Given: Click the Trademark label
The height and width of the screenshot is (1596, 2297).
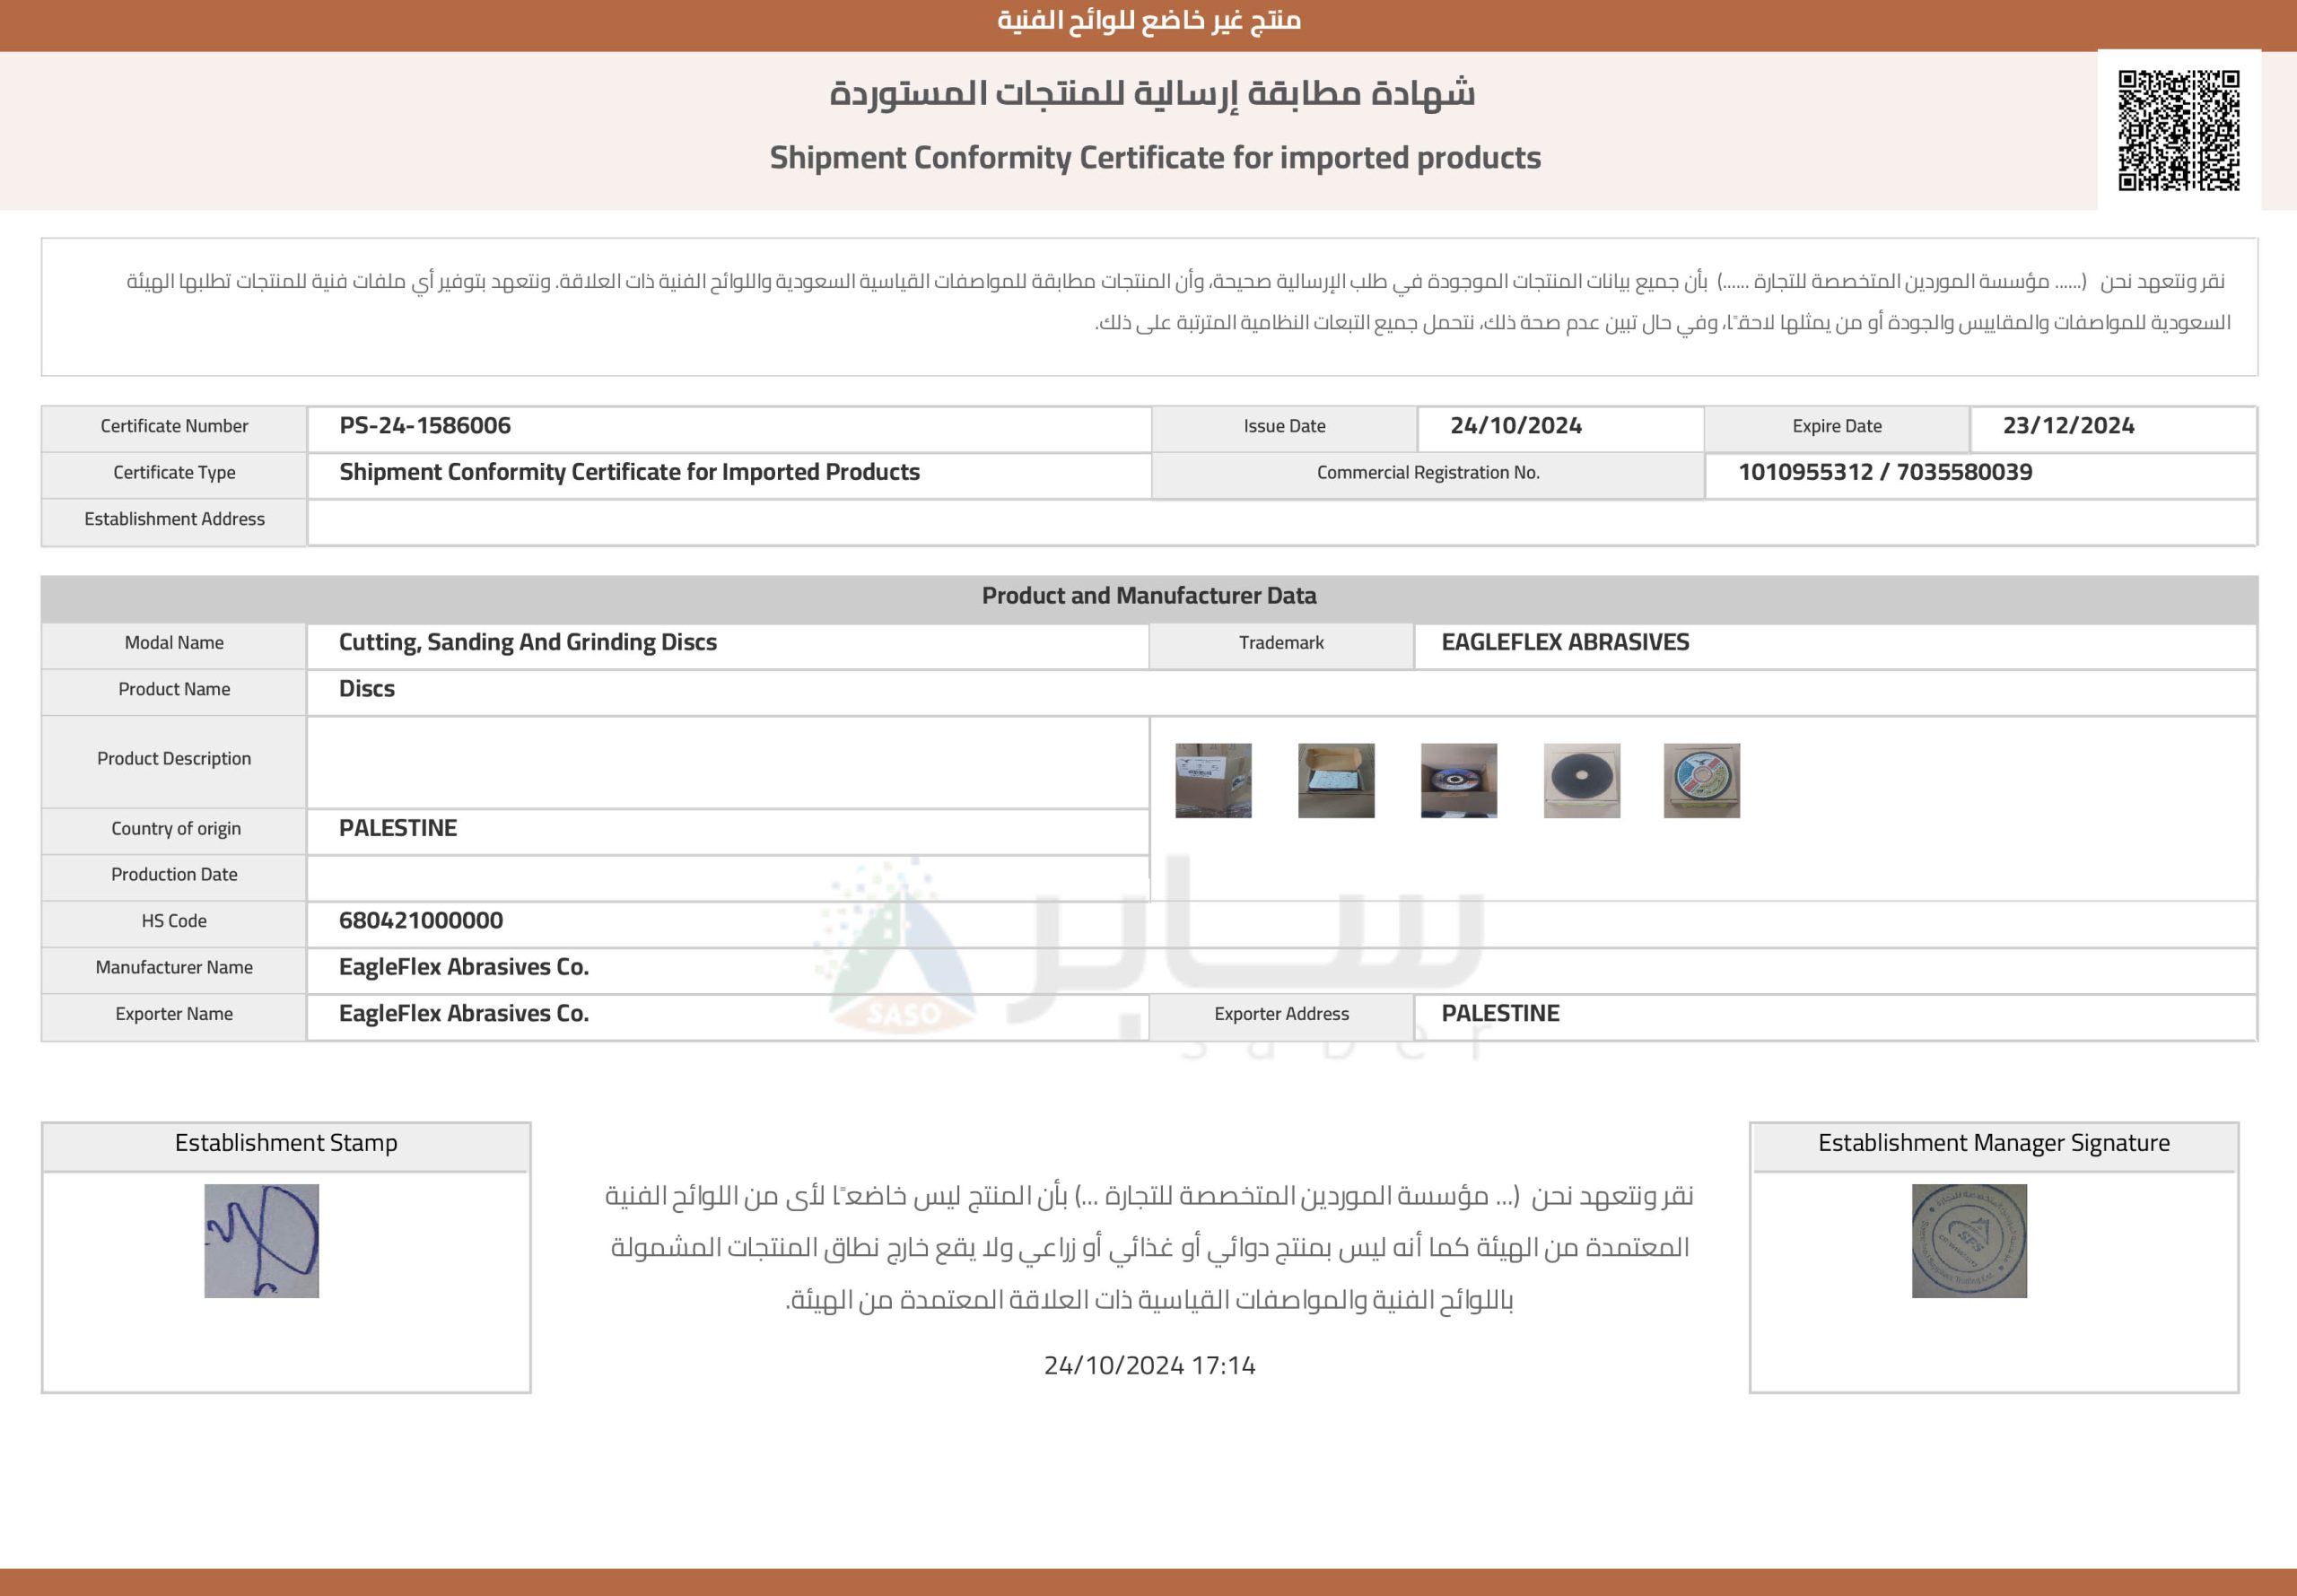Looking at the screenshot, I should pos(1281,643).
